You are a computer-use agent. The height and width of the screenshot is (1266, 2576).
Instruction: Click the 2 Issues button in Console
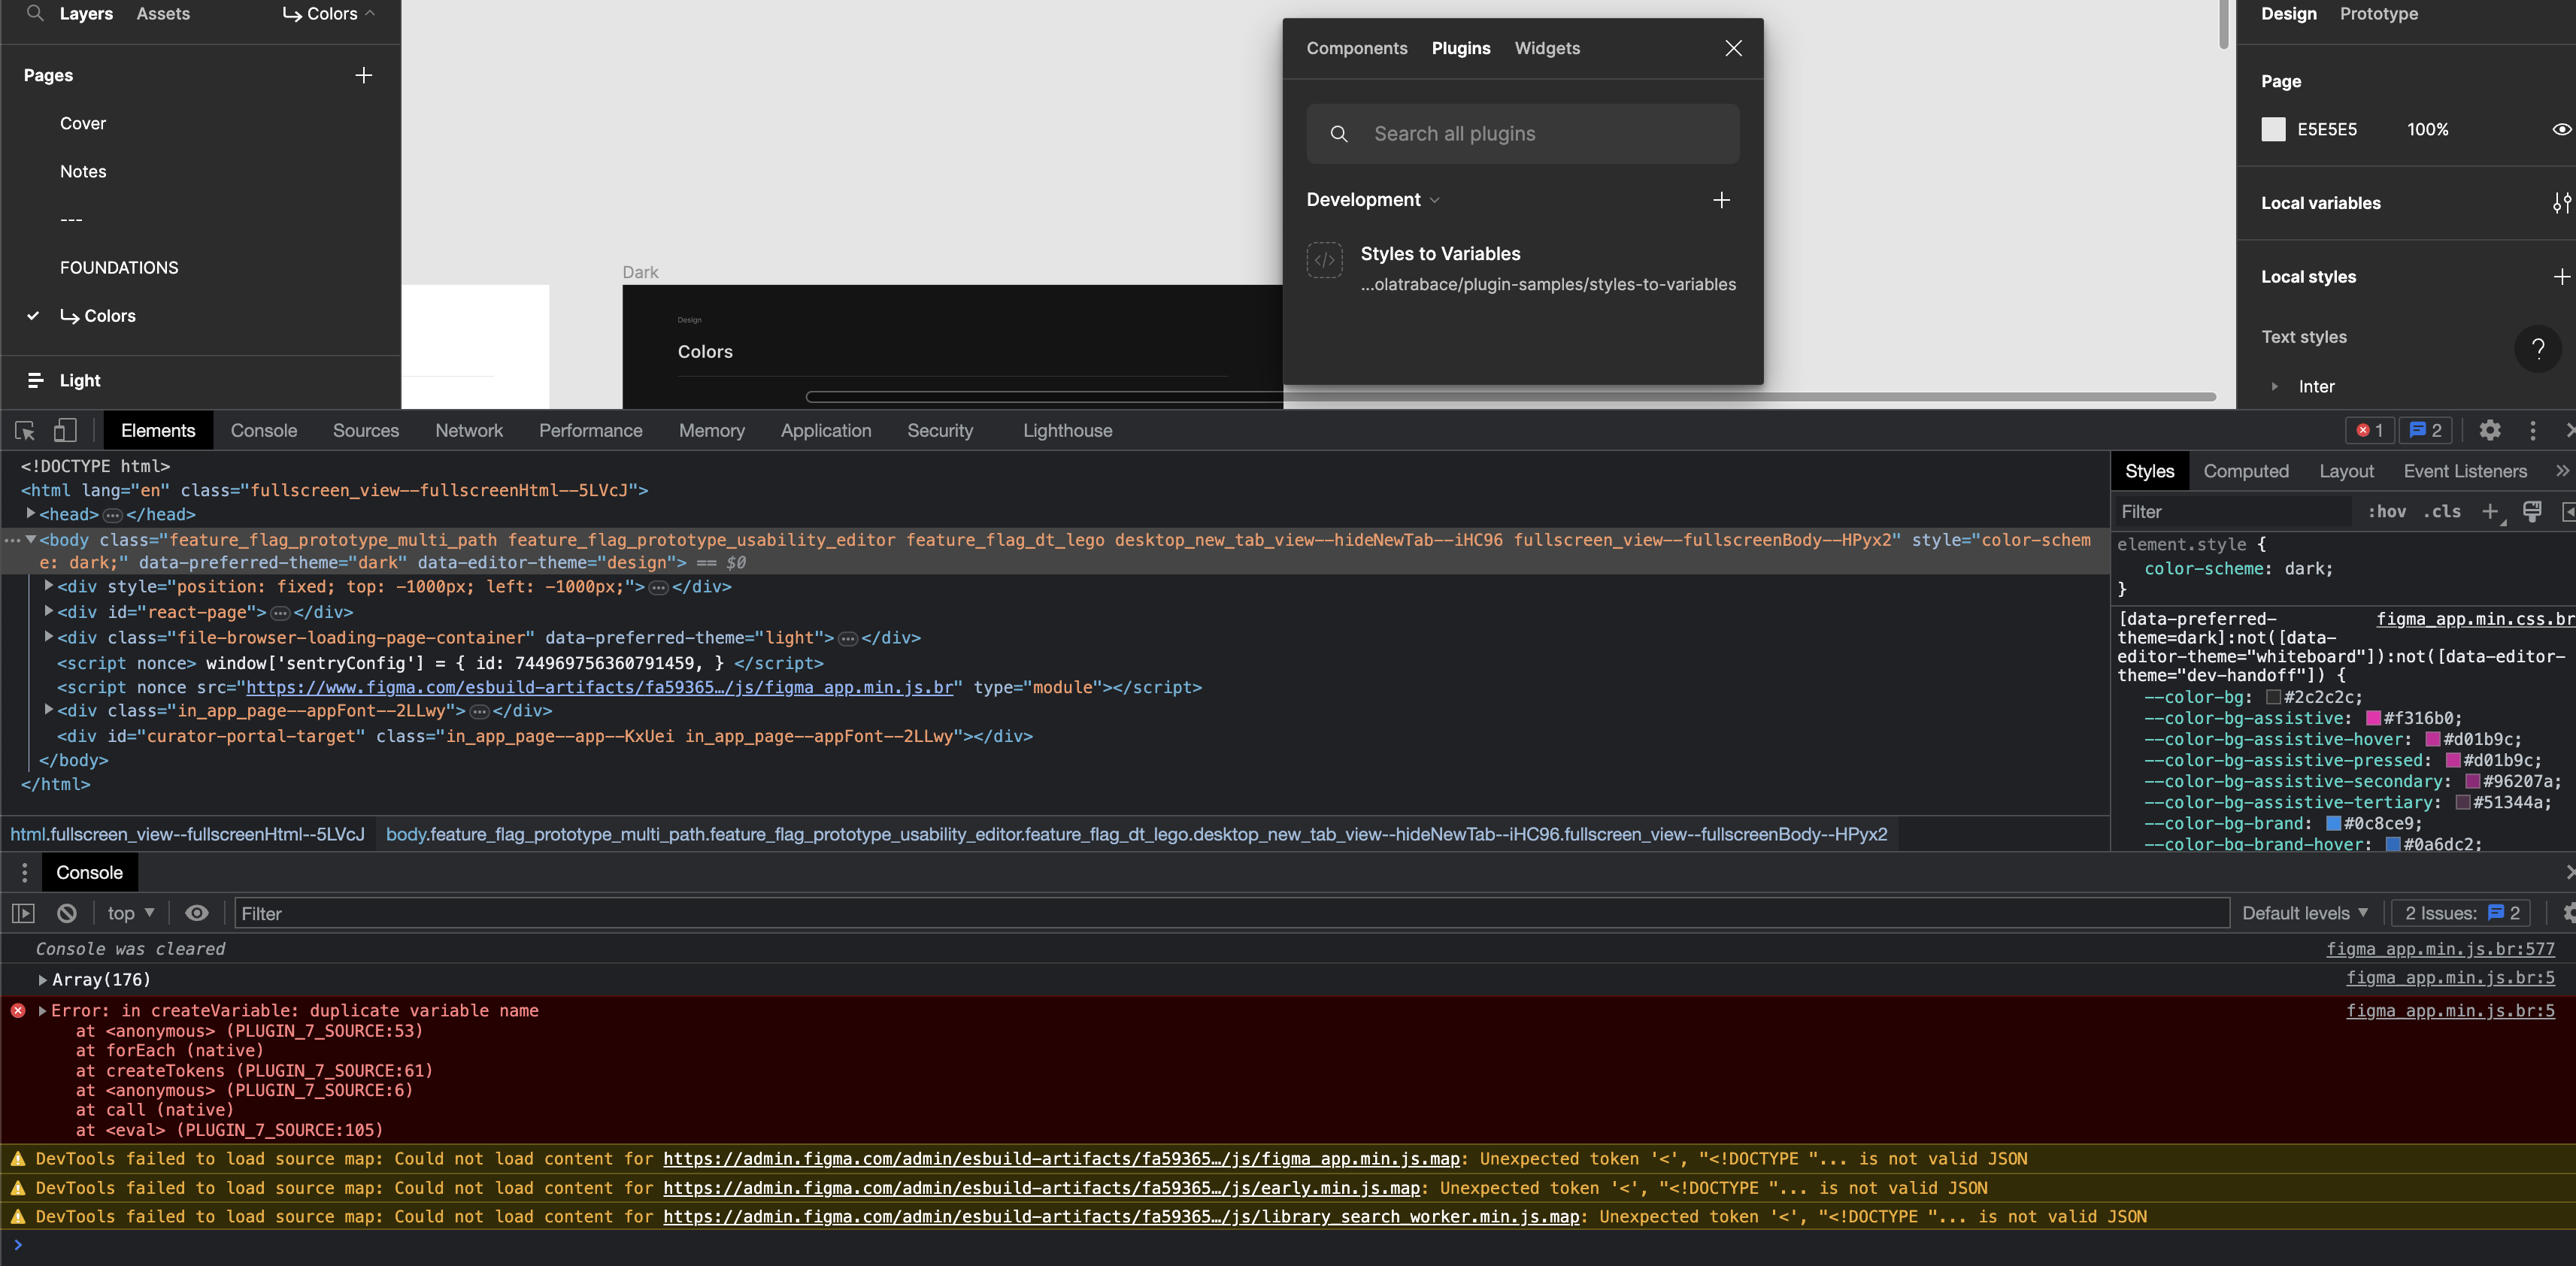coord(2459,913)
